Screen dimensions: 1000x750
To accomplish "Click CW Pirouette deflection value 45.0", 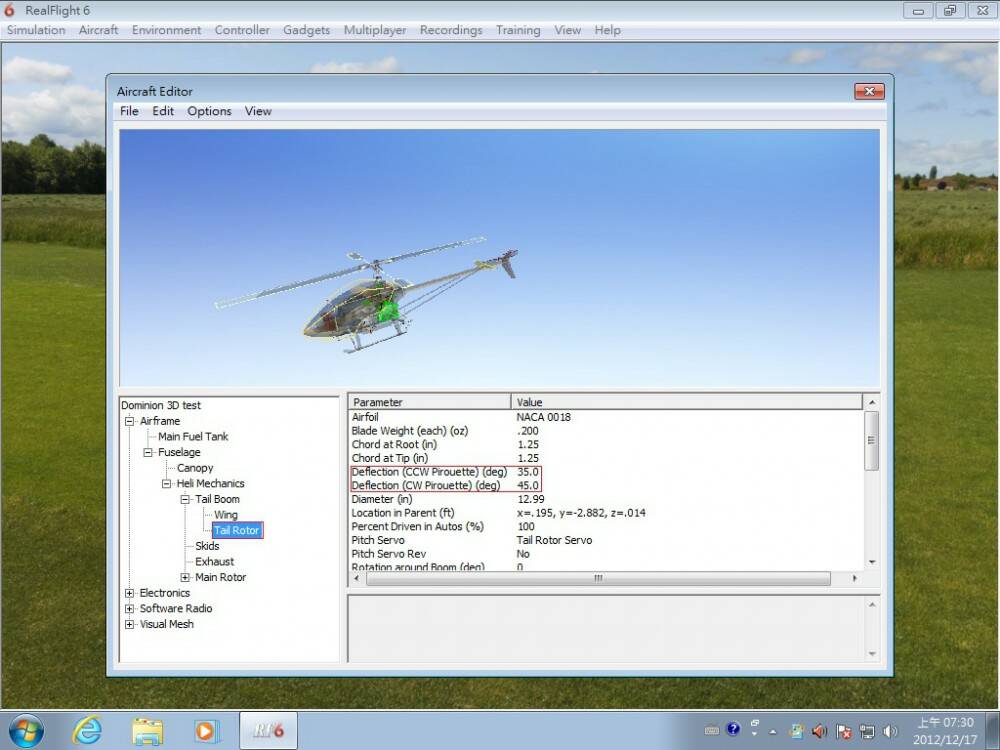I will [527, 485].
